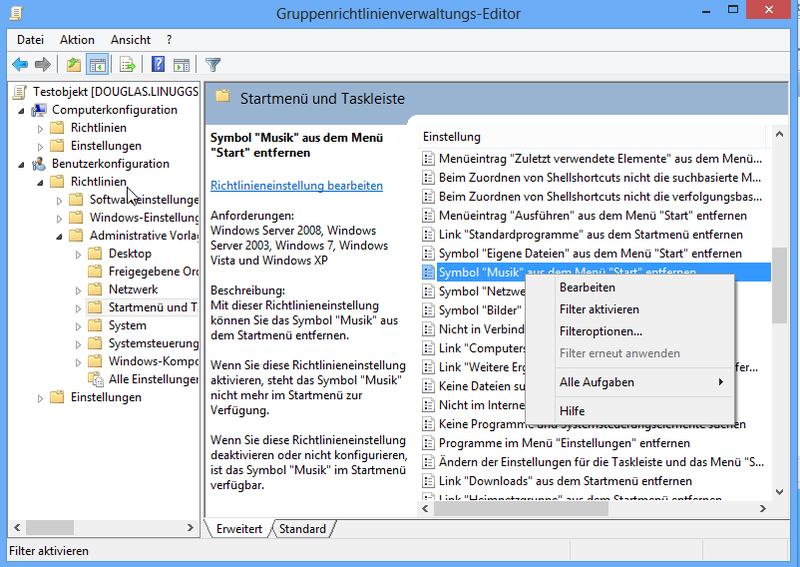Click the filter funnel toolbar icon

213,65
